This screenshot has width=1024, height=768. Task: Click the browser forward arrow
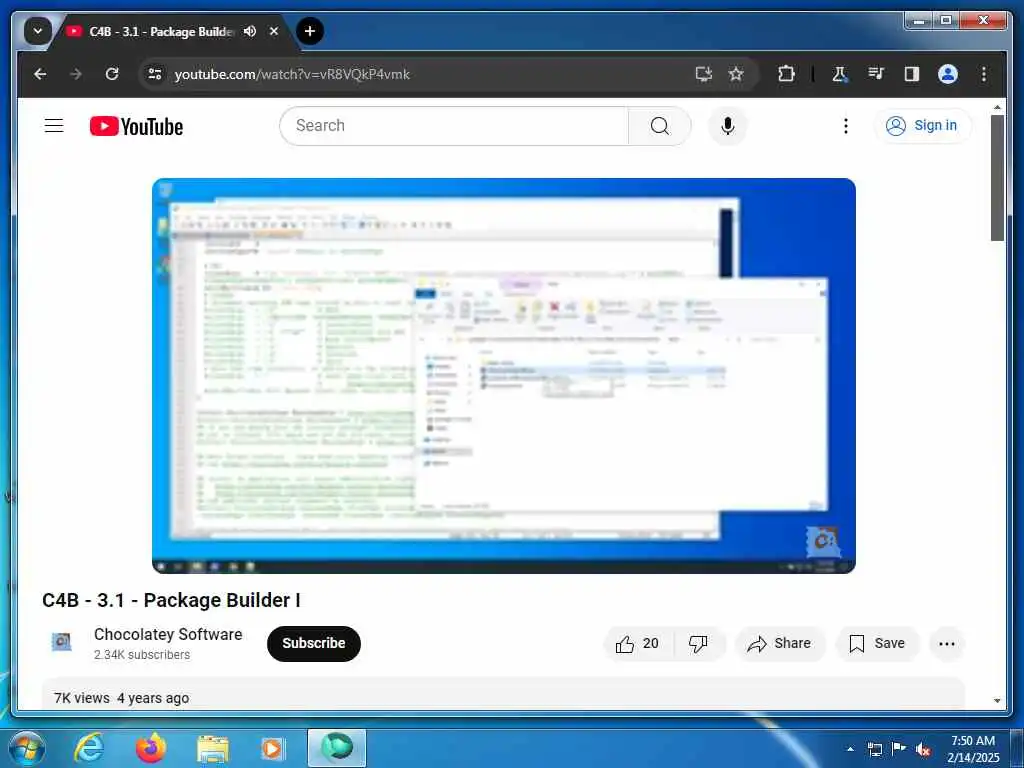tap(76, 74)
